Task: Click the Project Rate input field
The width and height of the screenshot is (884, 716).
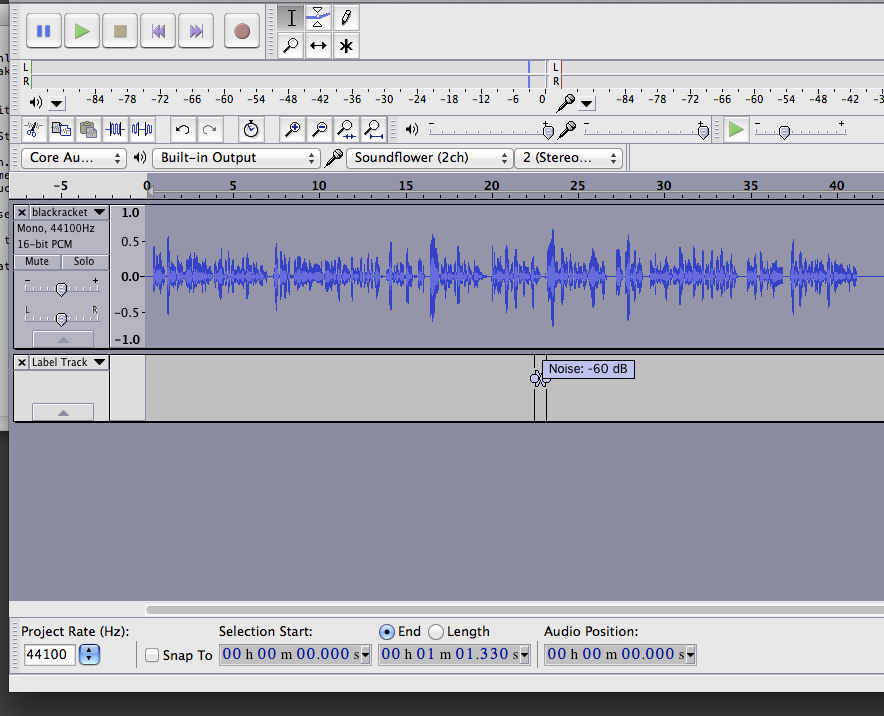Action: 48,655
